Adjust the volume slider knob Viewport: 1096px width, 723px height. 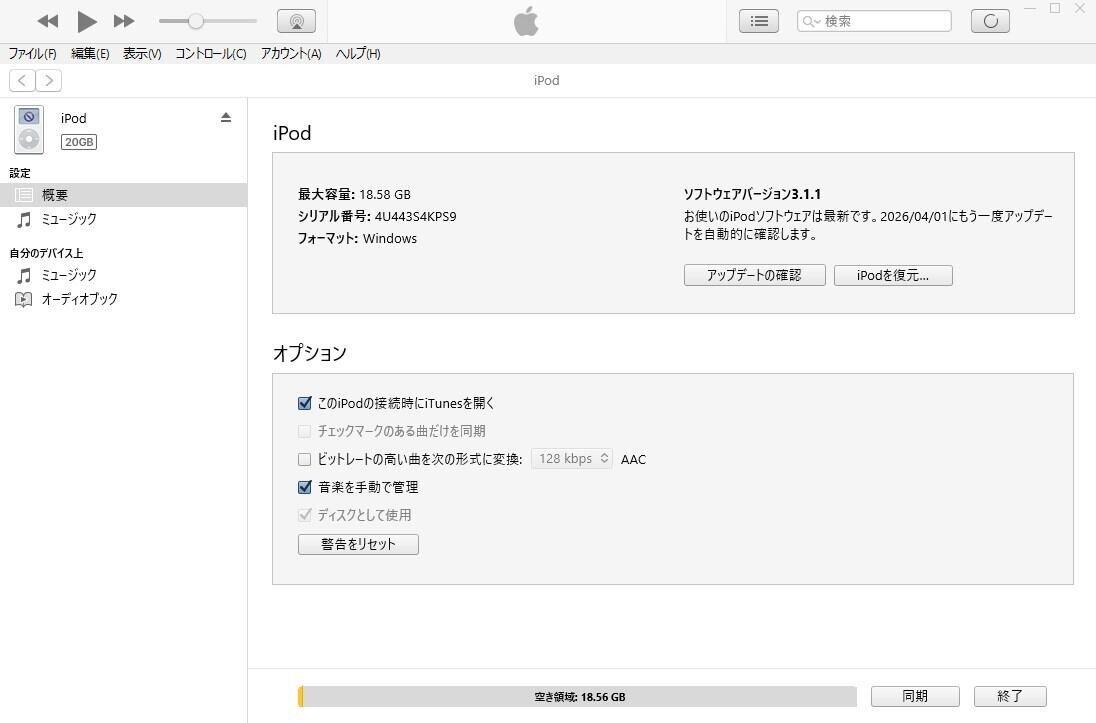tap(196, 21)
